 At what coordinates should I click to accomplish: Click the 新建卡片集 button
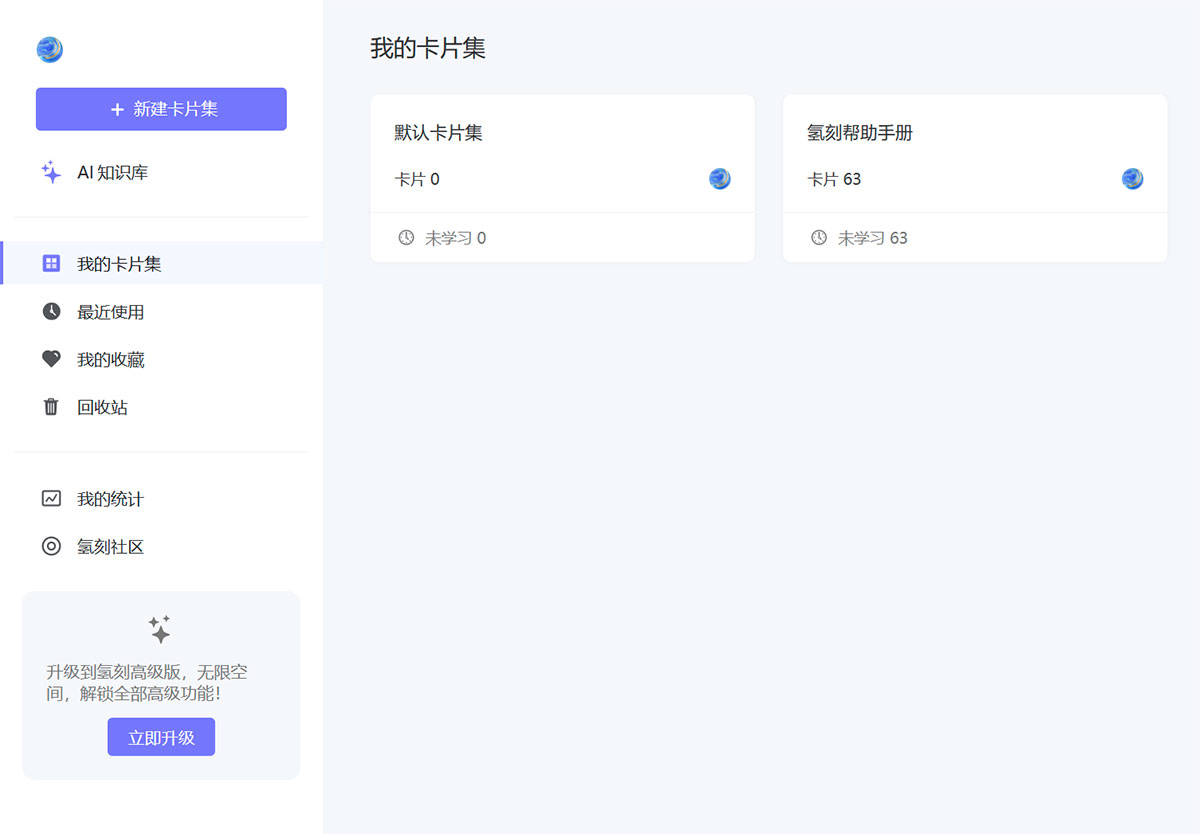pyautogui.click(x=161, y=109)
